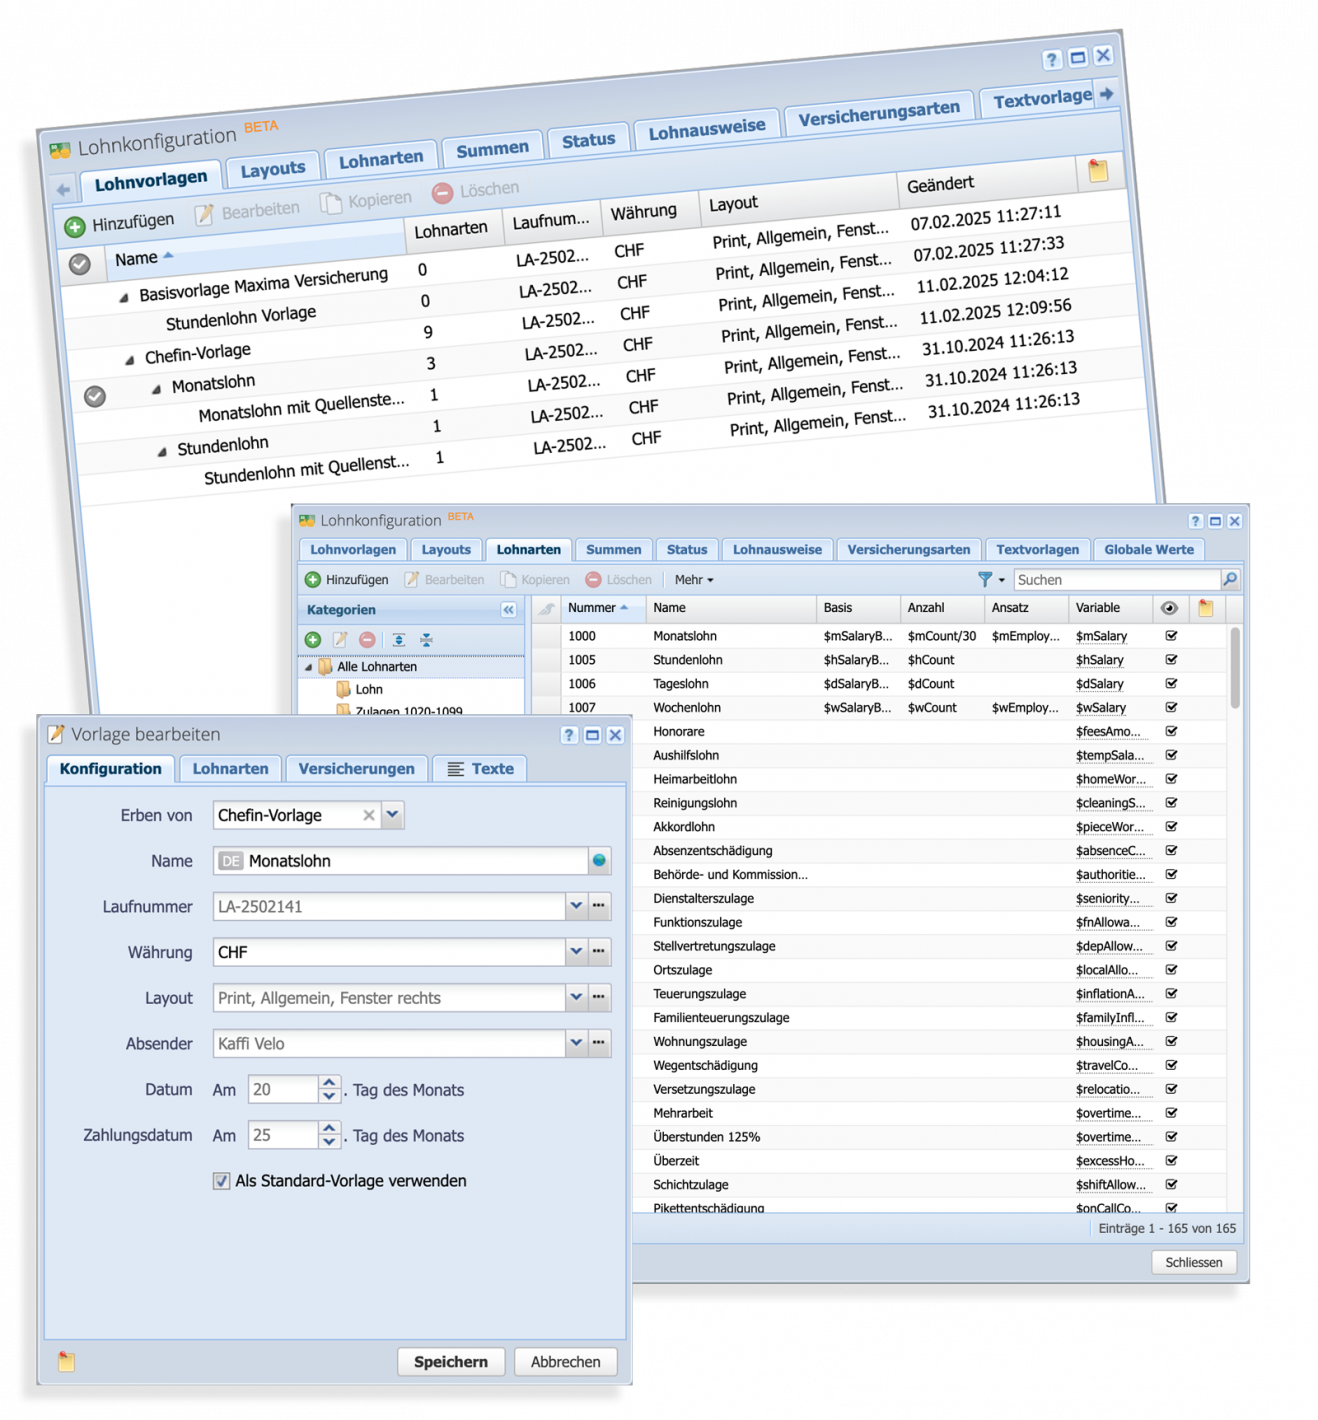Switch to the Versicherungen tab in dialog

click(x=356, y=769)
